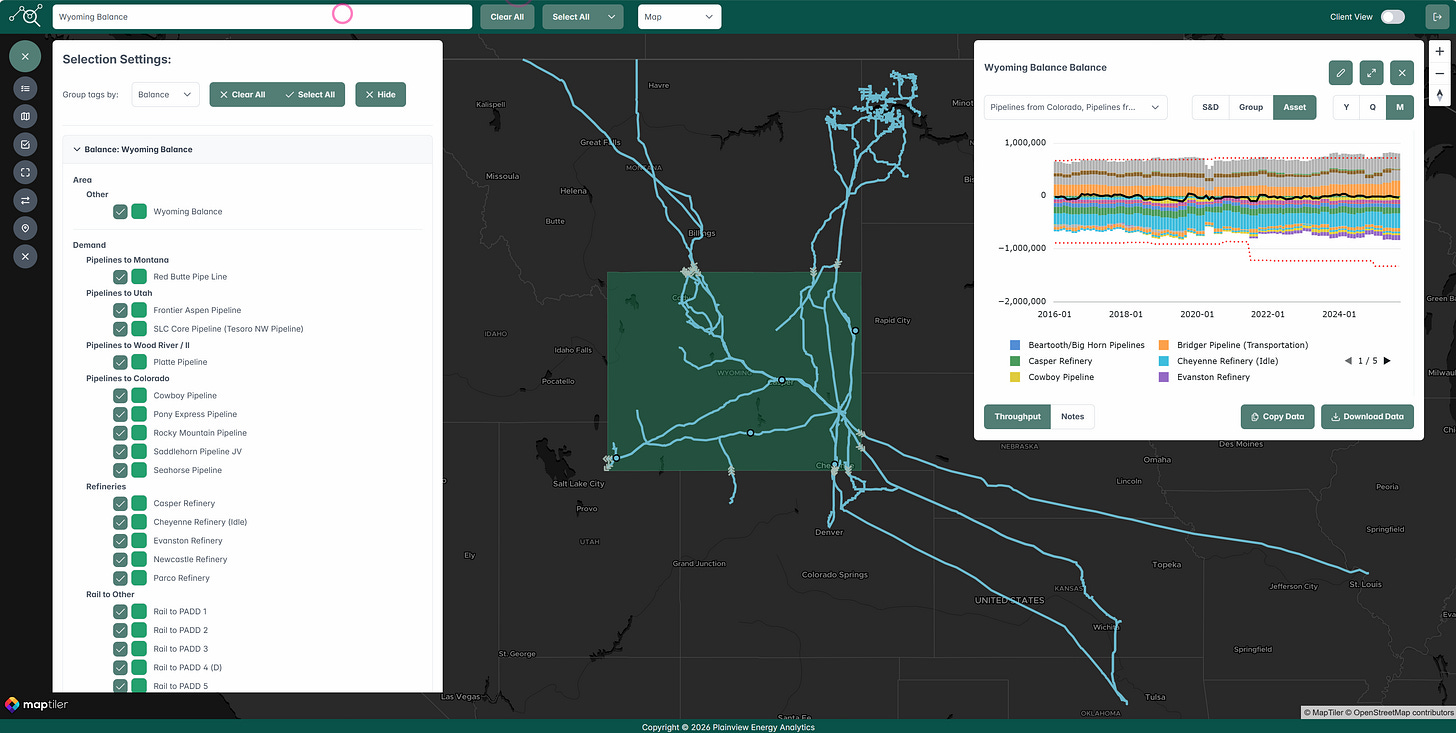Open the Map view dropdown
The height and width of the screenshot is (733, 1456).
pyautogui.click(x=679, y=17)
